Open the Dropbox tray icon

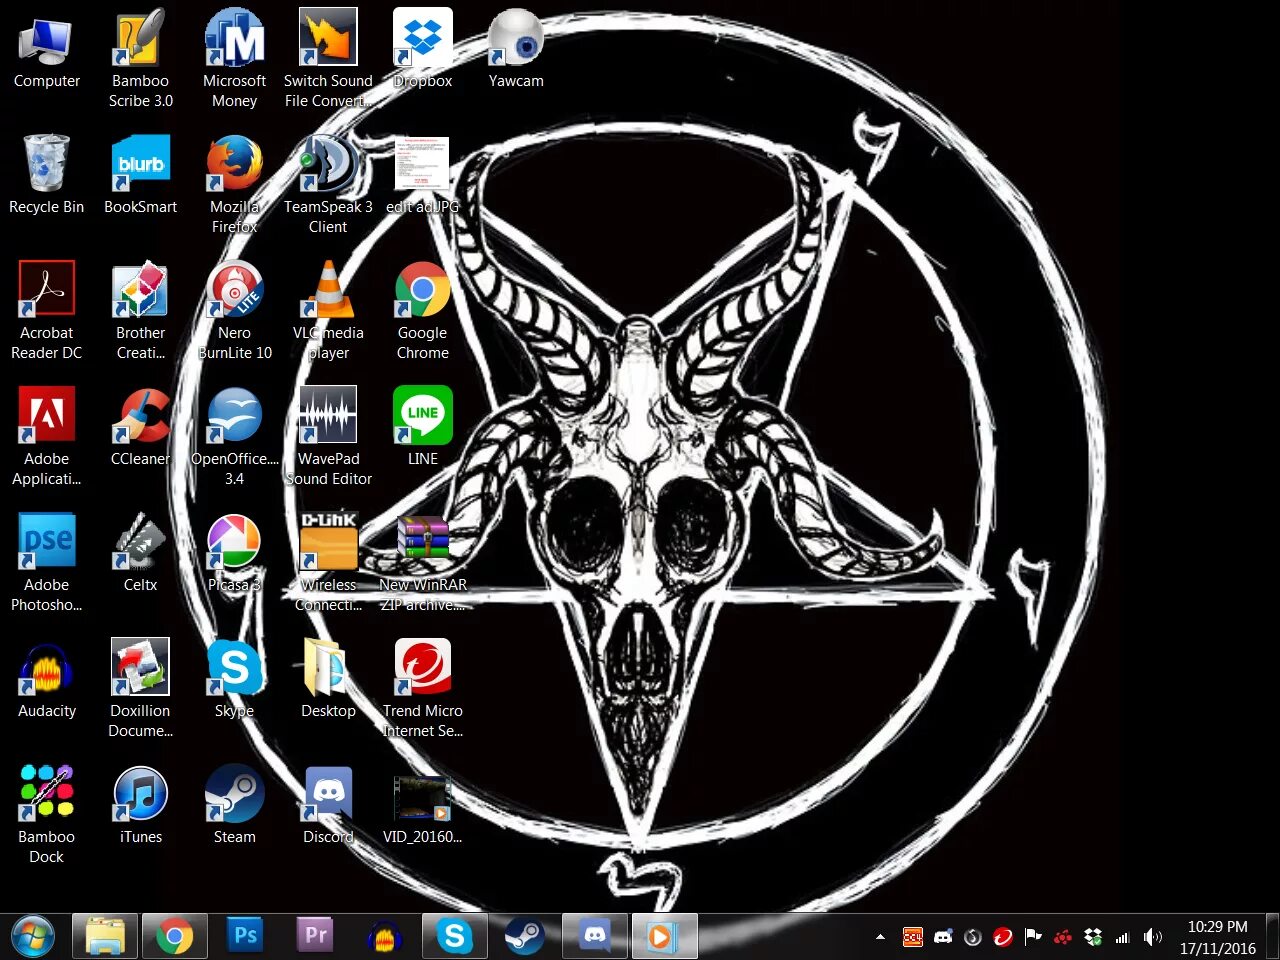(1093, 937)
